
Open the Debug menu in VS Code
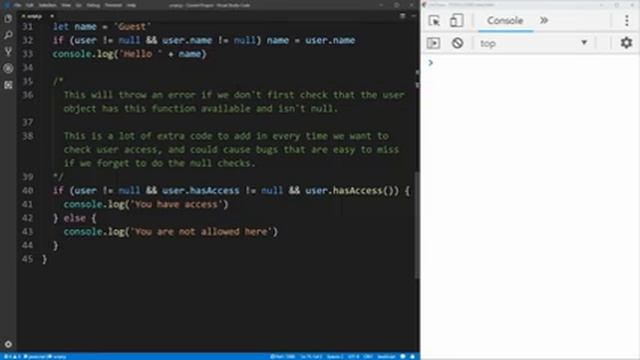tap(93, 5)
